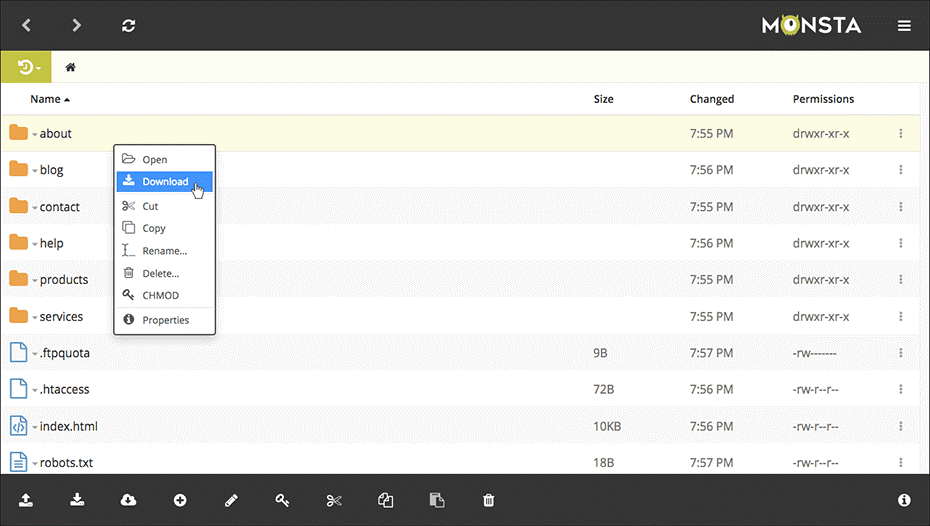Screen dimensions: 930x526
Task: Expand the arrow beside blog folder
Action: [x=35, y=171]
